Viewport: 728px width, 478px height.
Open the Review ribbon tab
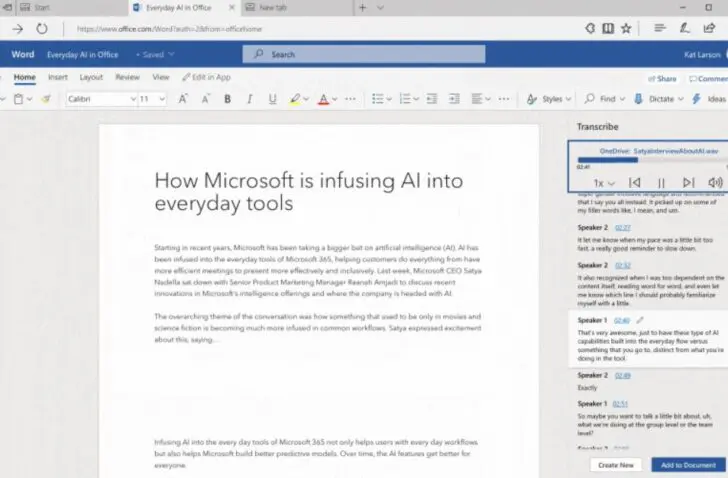tap(127, 78)
